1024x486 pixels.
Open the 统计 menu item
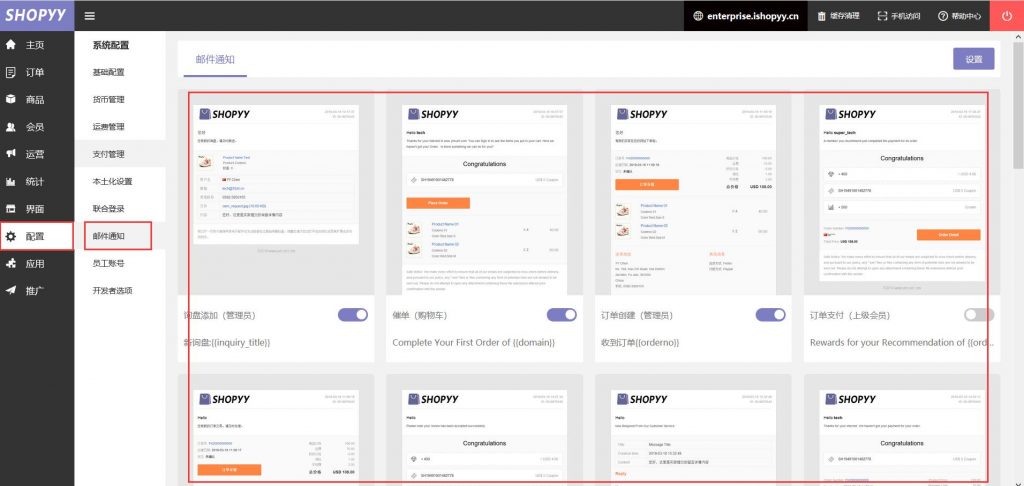(37, 182)
